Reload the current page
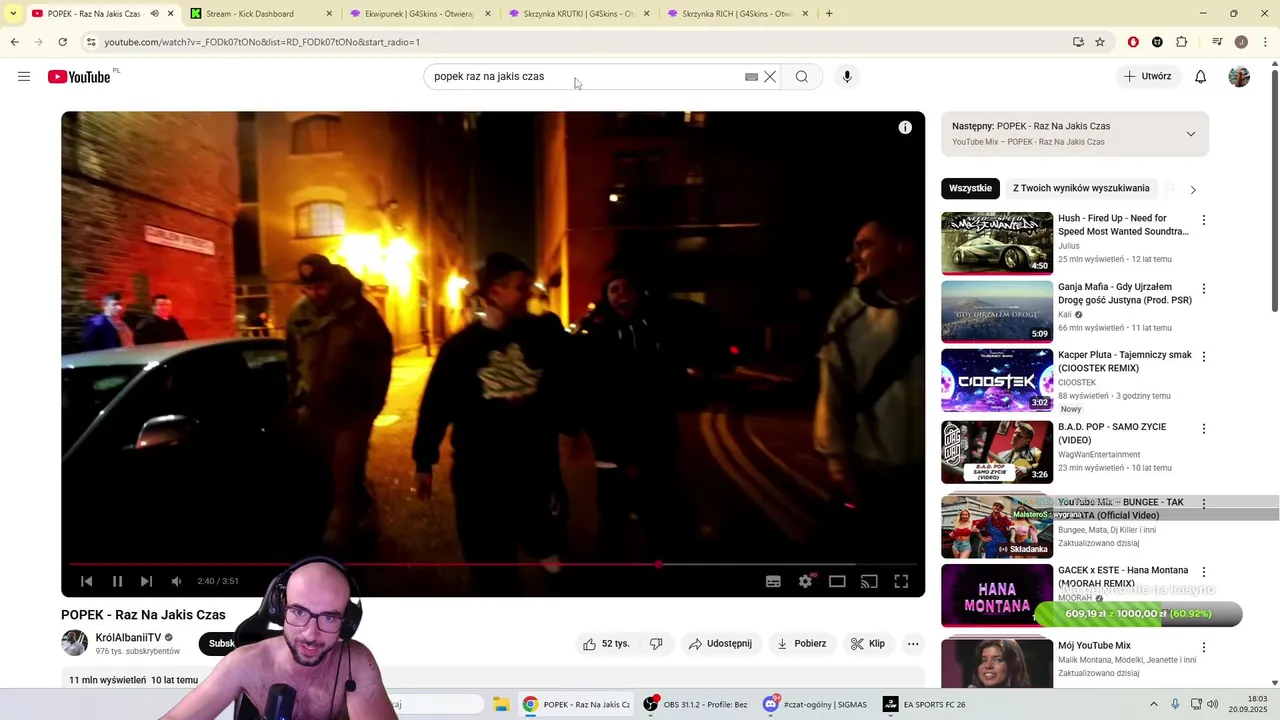Screen dimensions: 1280x720 click(62, 42)
